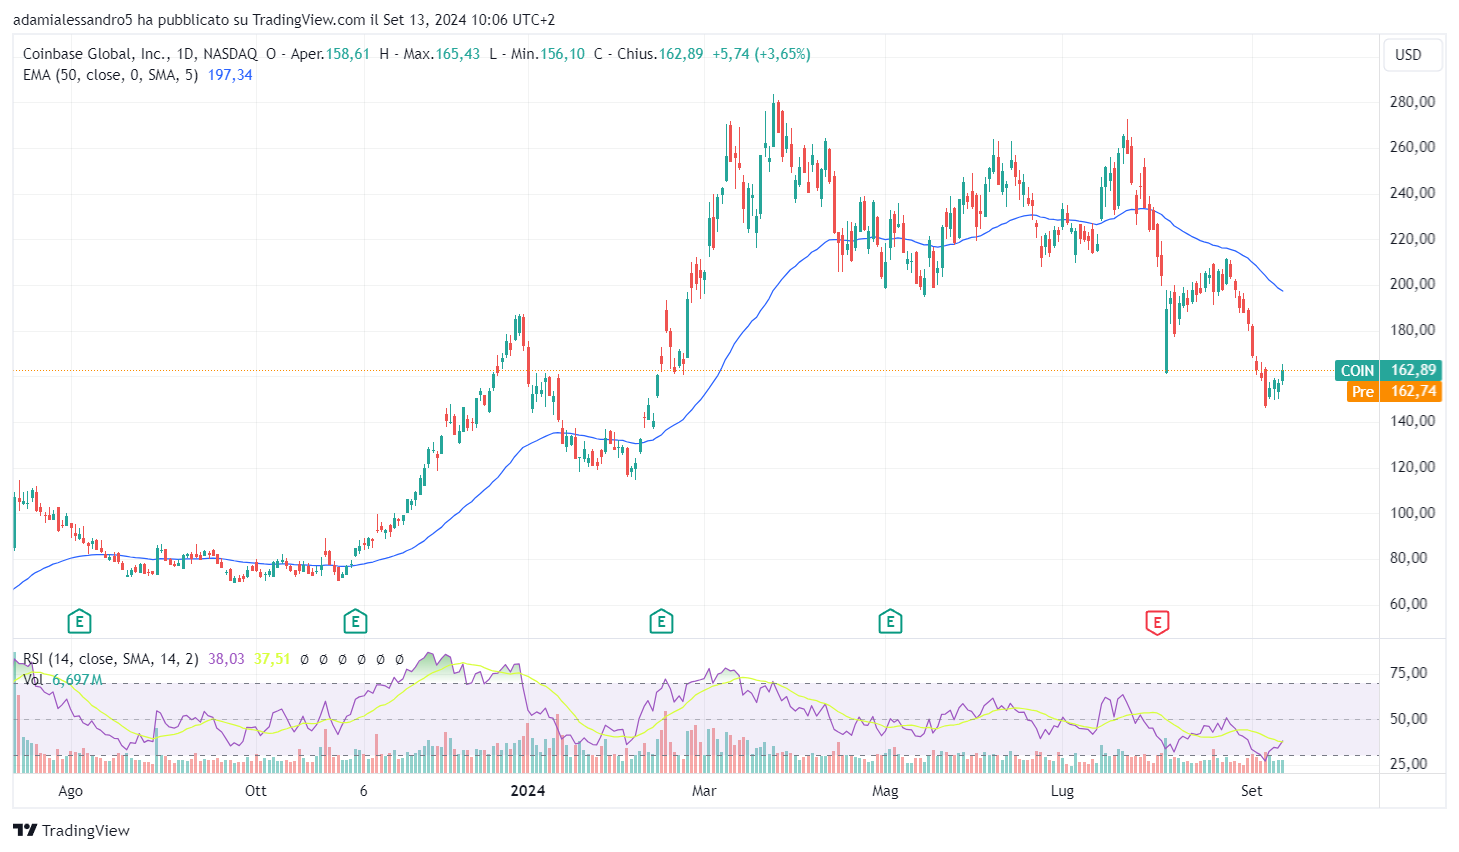
Task: Click the 200,00 price axis label
Action: click(1412, 284)
